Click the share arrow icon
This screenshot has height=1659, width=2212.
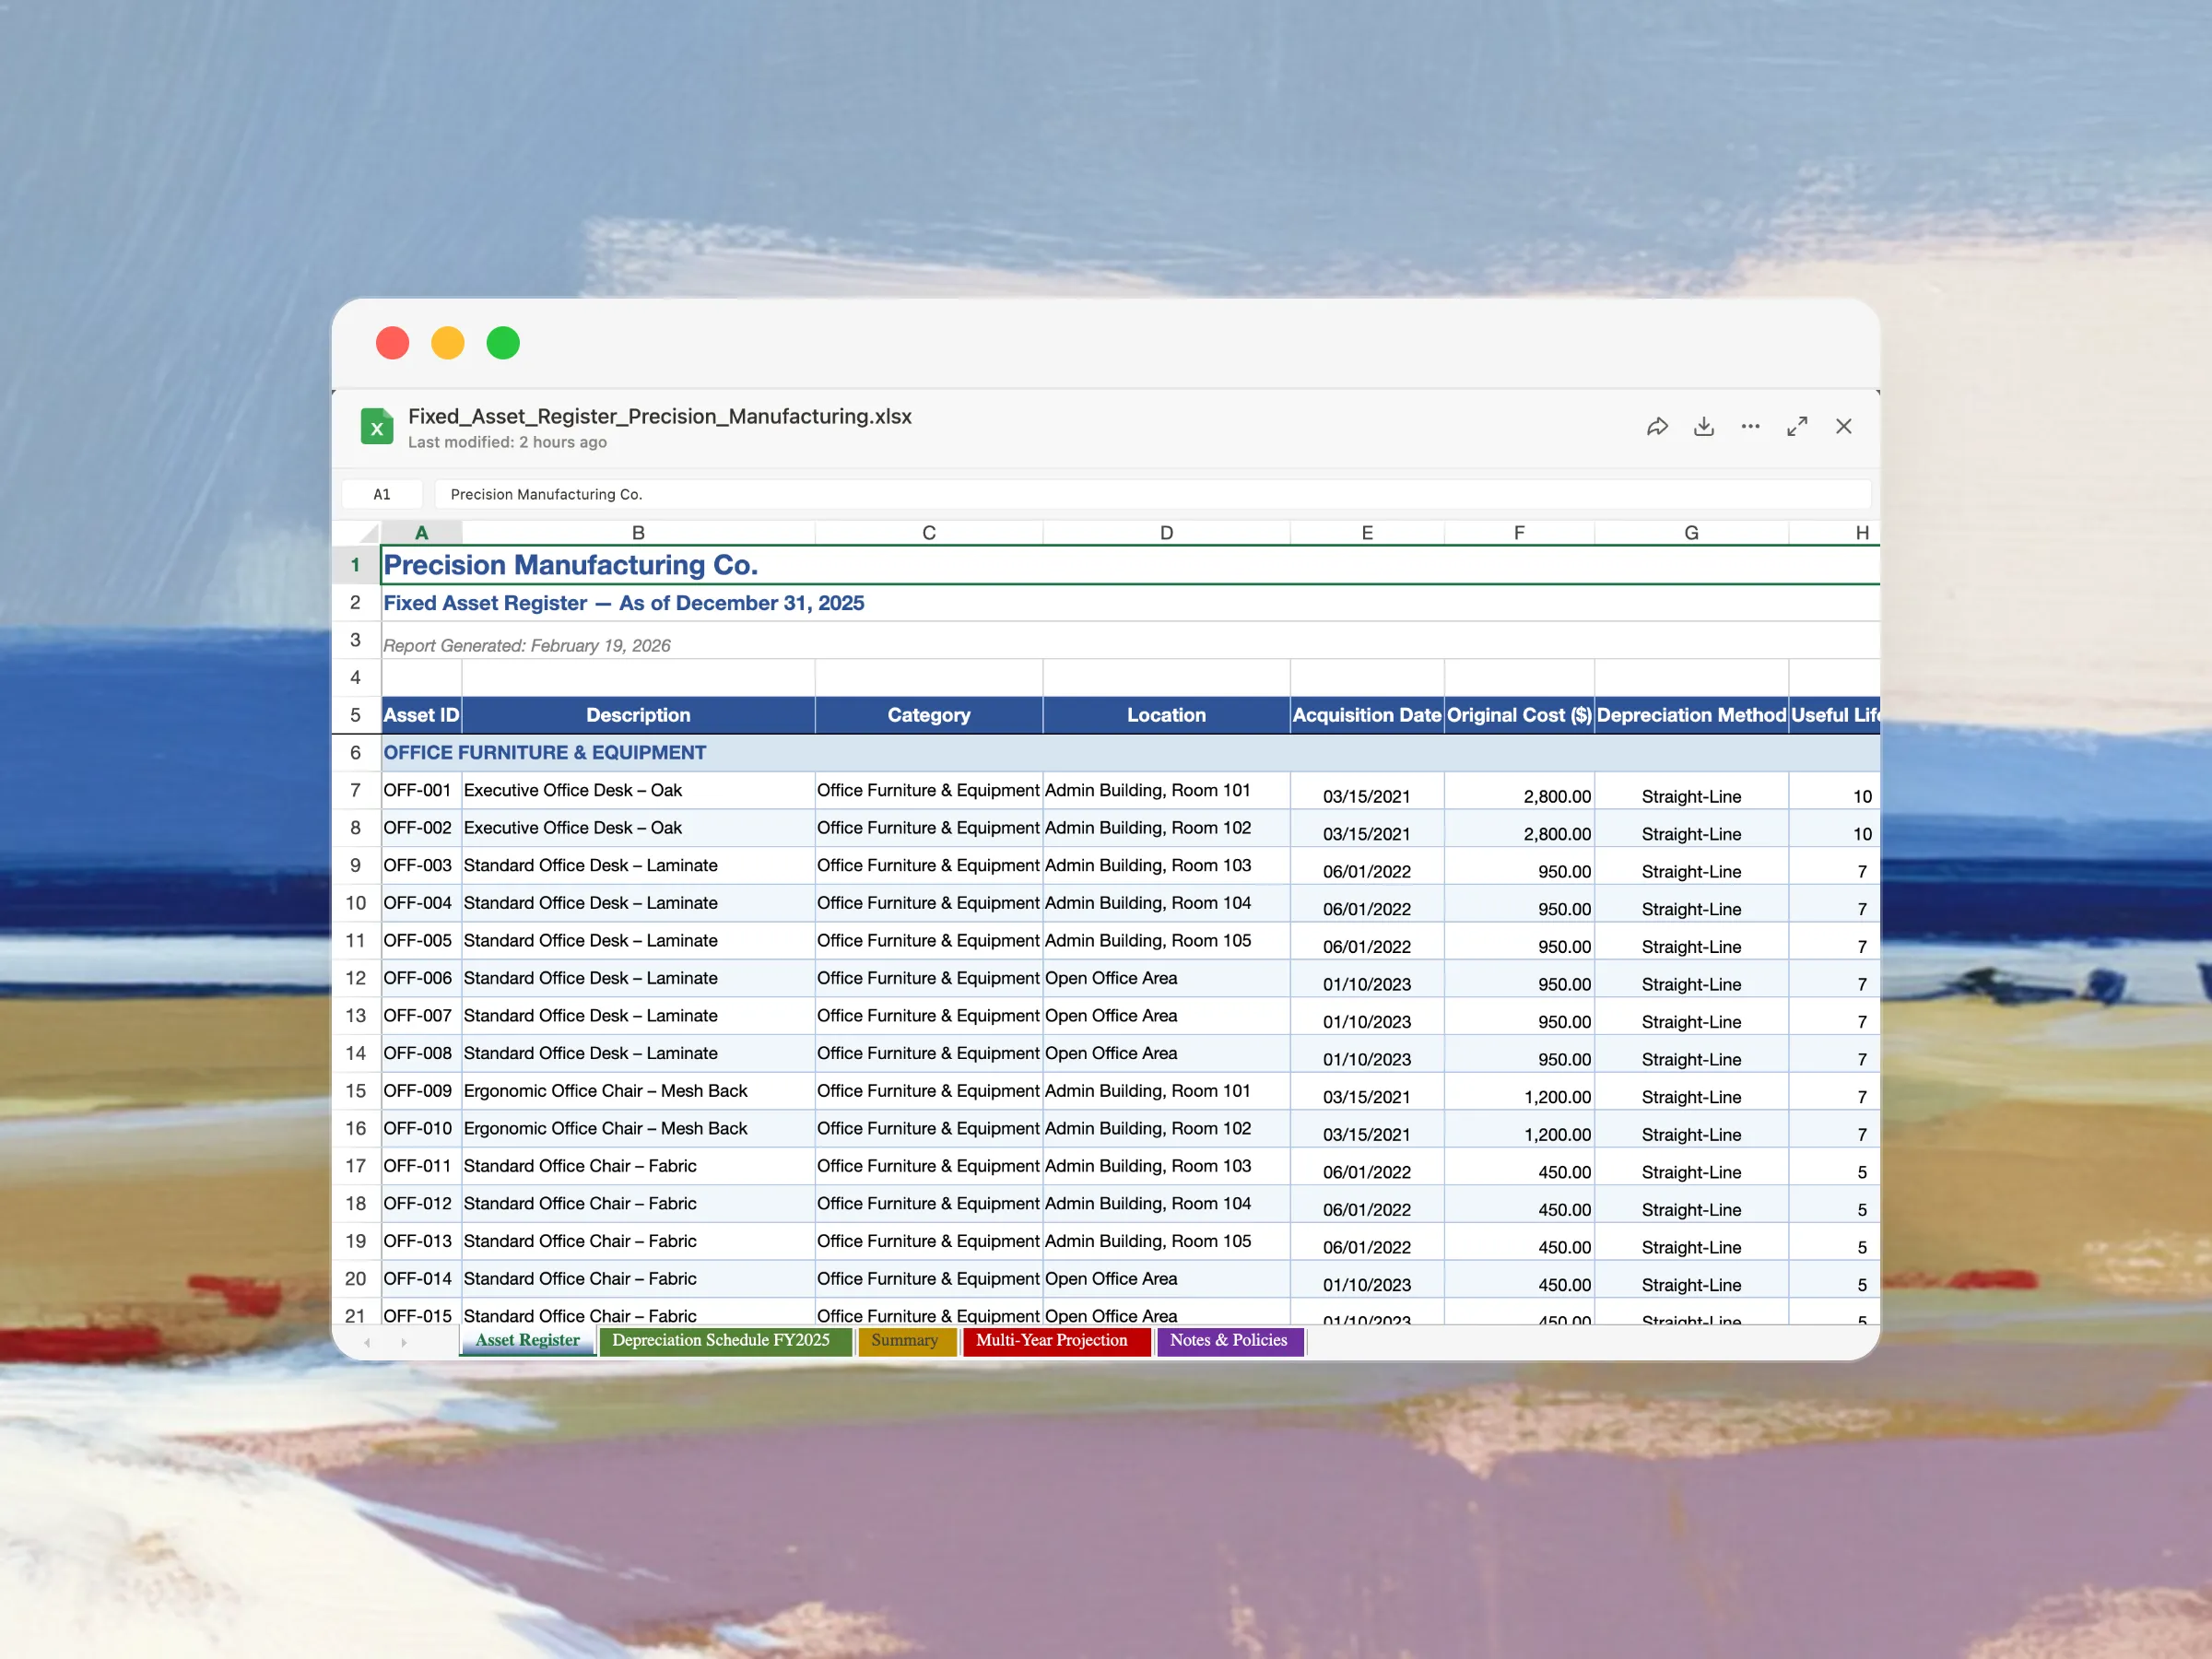1657,427
